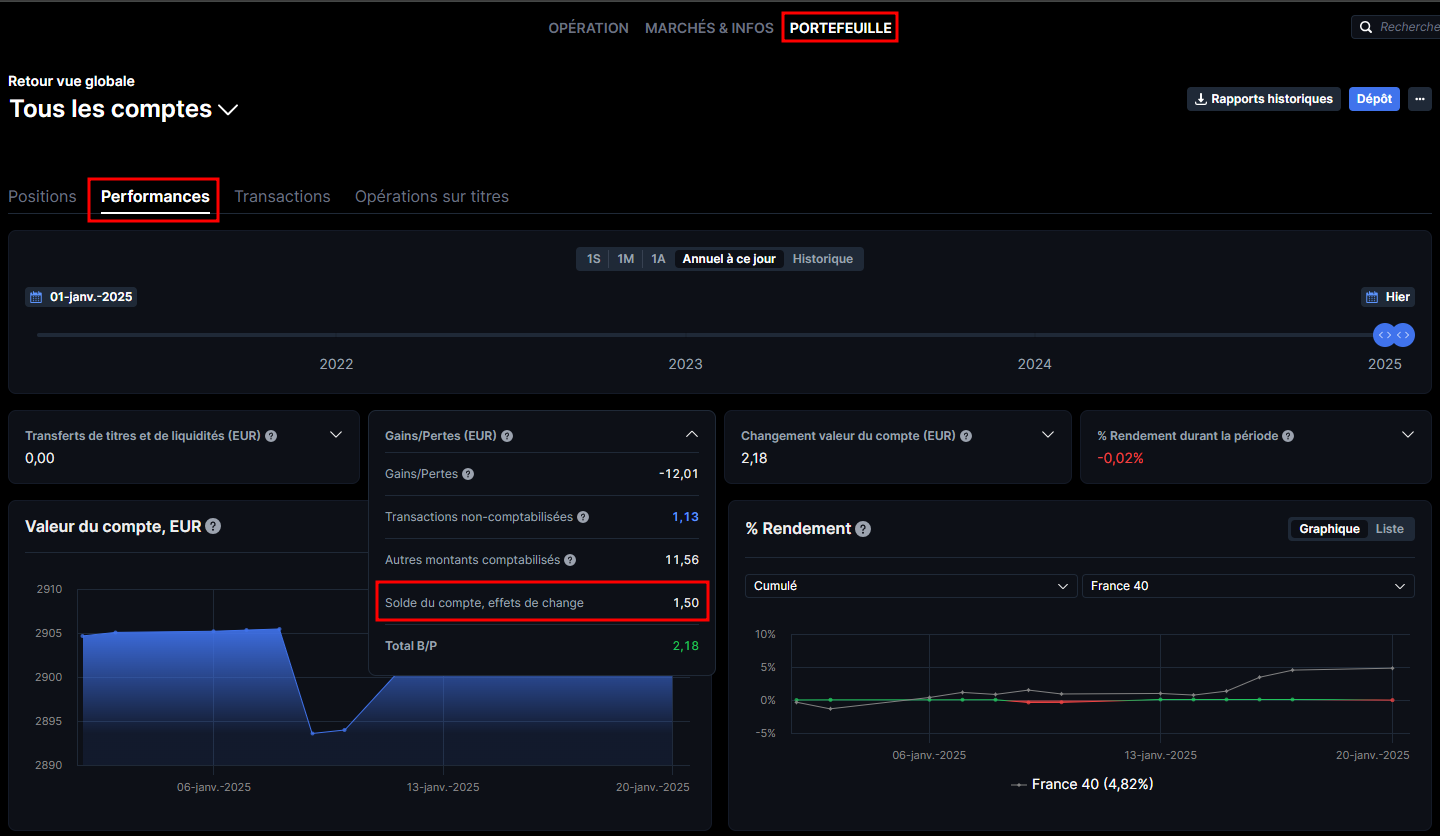Open the France 40 benchmark dropdown
The height and width of the screenshot is (836, 1440).
pyautogui.click(x=1248, y=586)
